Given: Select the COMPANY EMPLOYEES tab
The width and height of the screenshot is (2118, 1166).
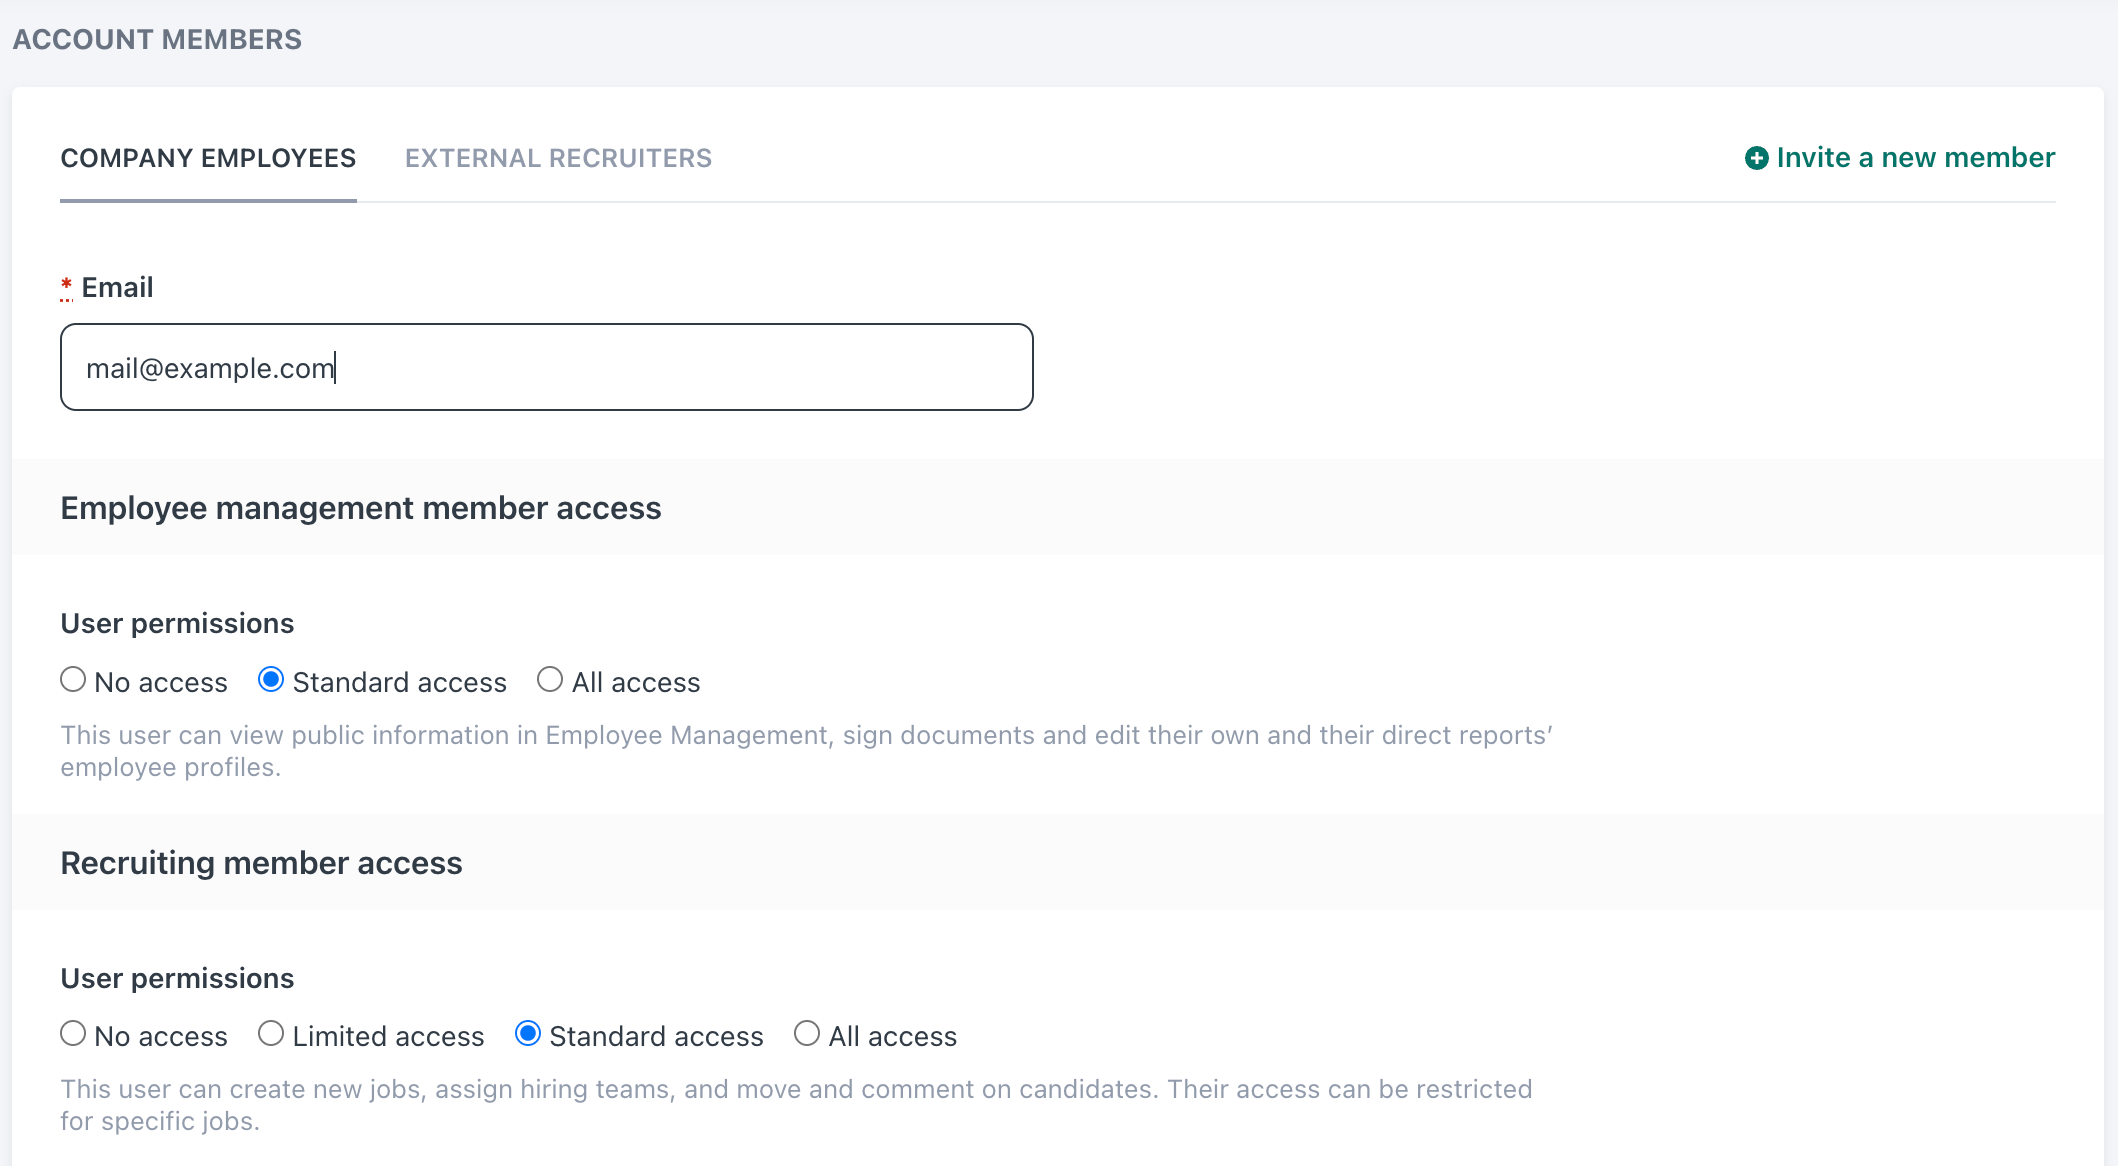Looking at the screenshot, I should [x=208, y=157].
